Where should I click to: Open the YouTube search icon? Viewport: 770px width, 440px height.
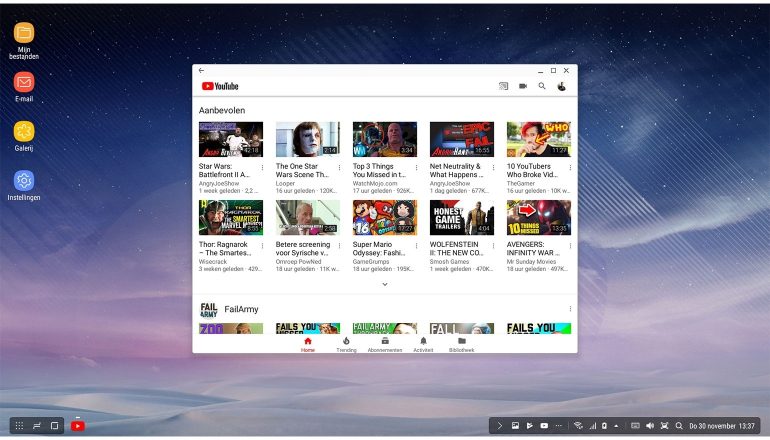pos(542,87)
